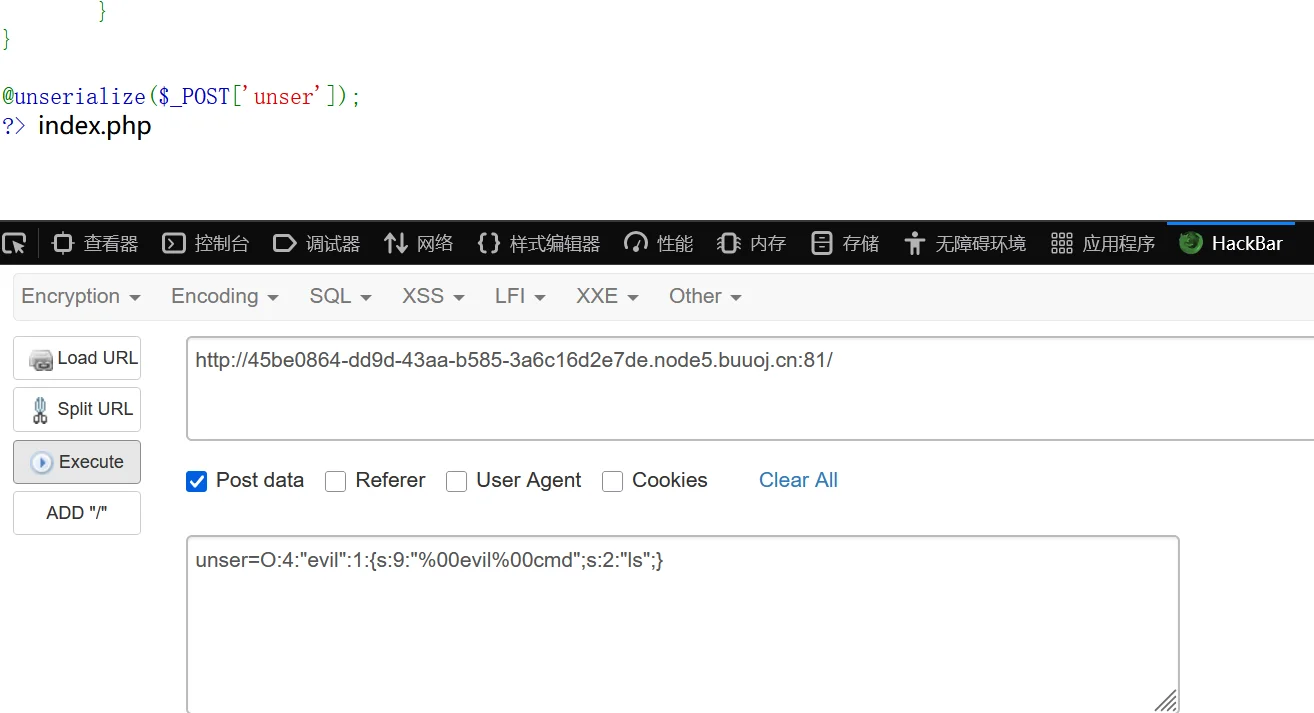1314x713 pixels.
Task: Open the LFI dropdown menu
Action: [520, 296]
